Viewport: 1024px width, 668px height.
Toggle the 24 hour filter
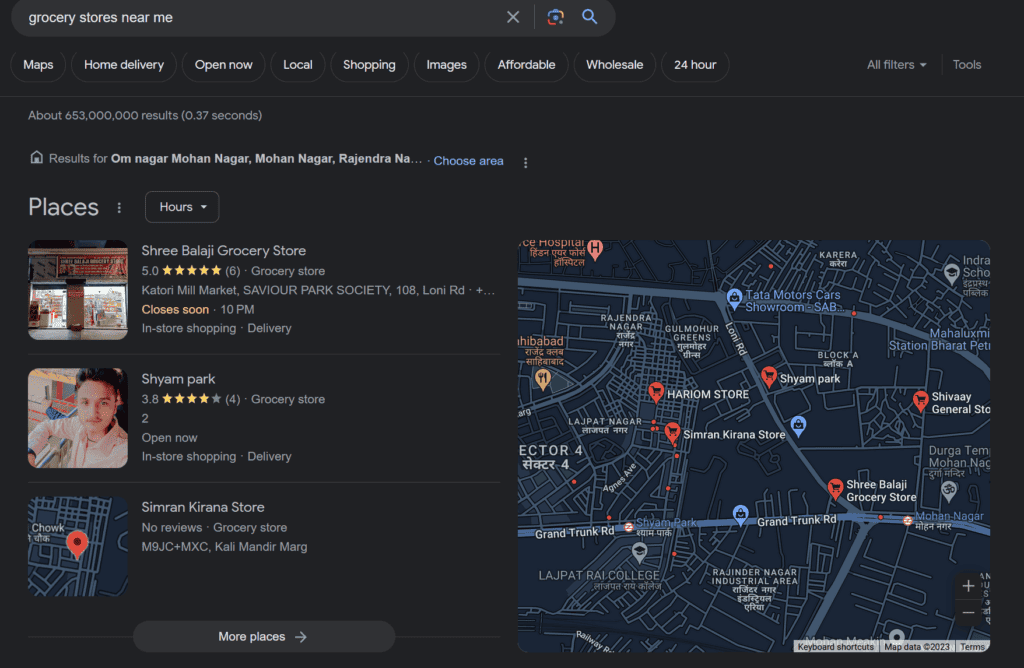(x=694, y=64)
